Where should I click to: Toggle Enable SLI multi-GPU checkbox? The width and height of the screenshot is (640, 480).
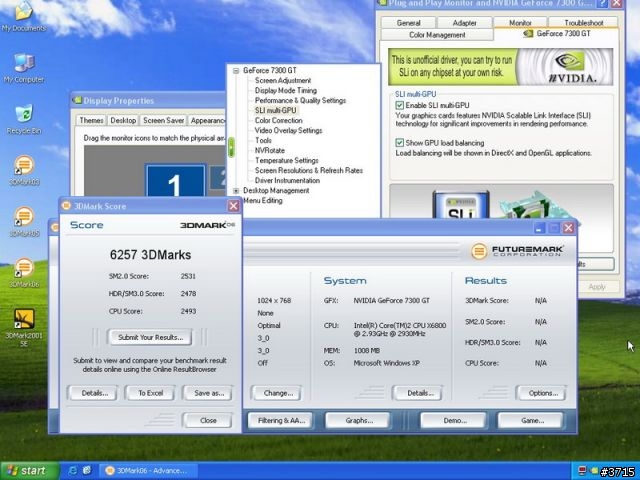[399, 105]
